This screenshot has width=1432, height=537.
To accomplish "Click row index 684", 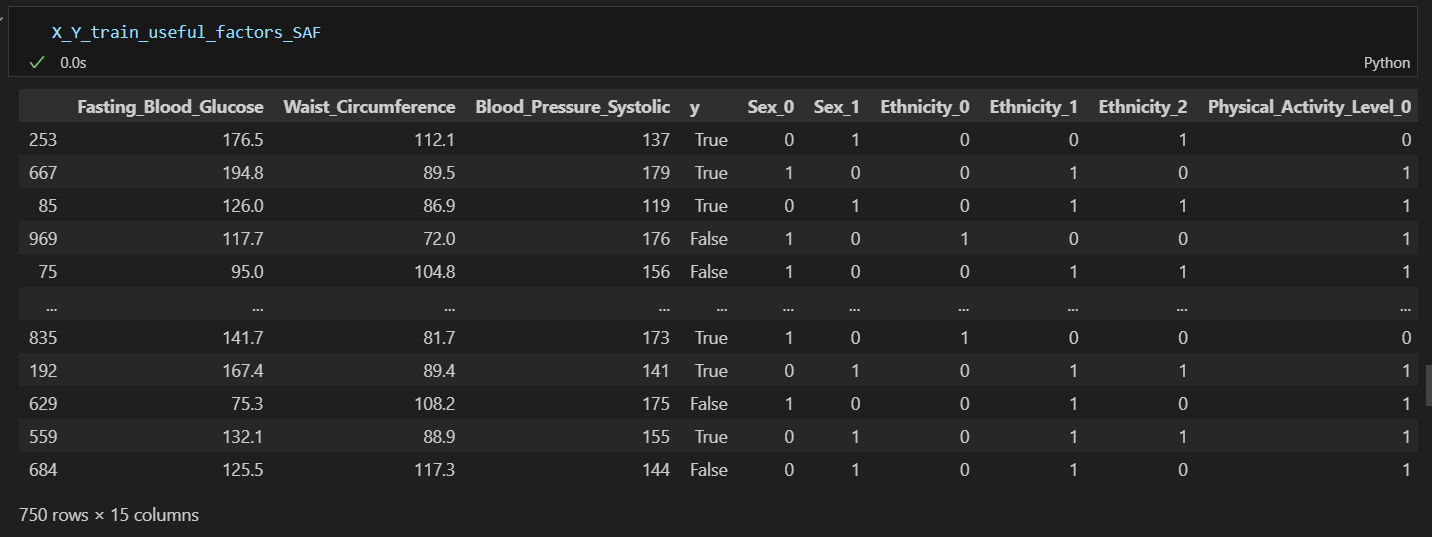I will click(x=43, y=470).
